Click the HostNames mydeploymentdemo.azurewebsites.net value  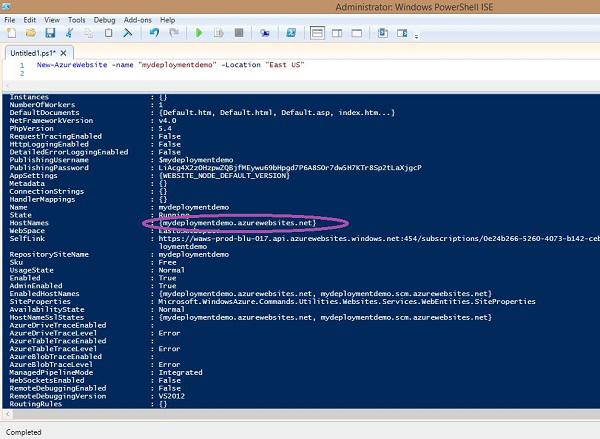coord(238,223)
